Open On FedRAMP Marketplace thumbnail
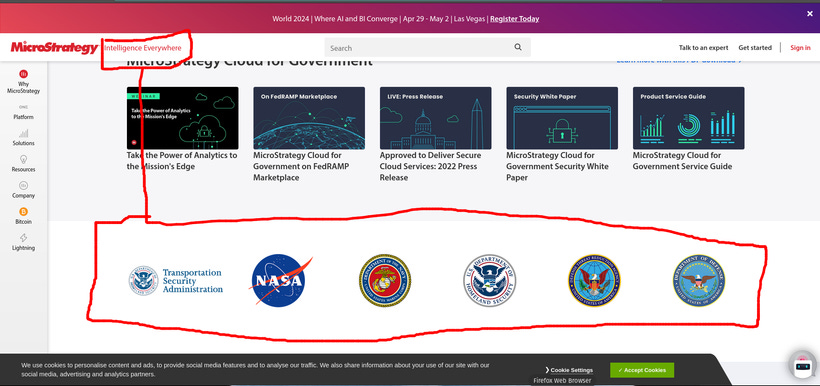 pos(309,118)
